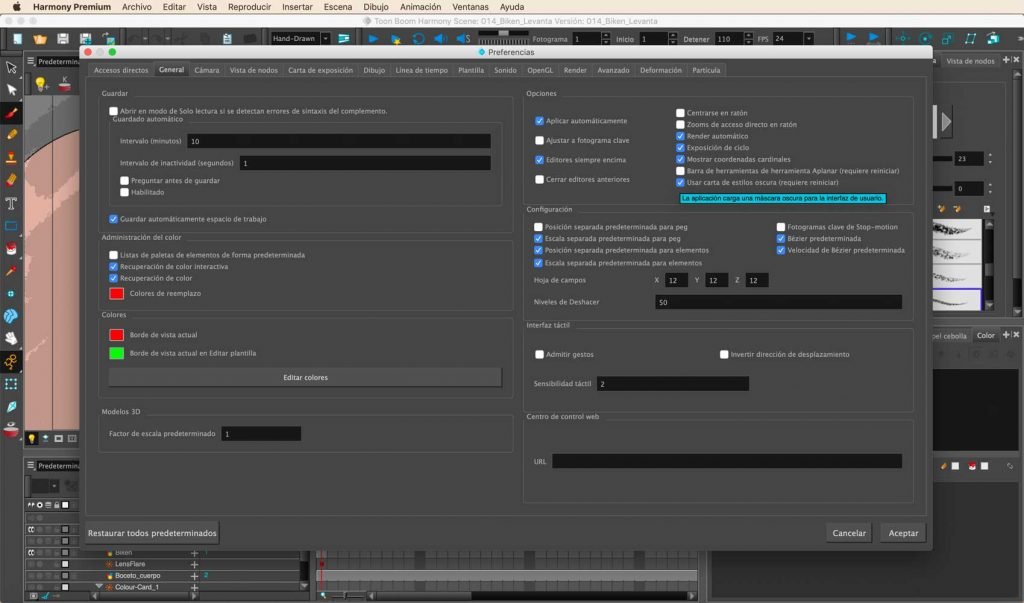Uncheck 'Guardar automáticamente espacio de trabajo'
This screenshot has height=603, width=1024.
click(114, 219)
